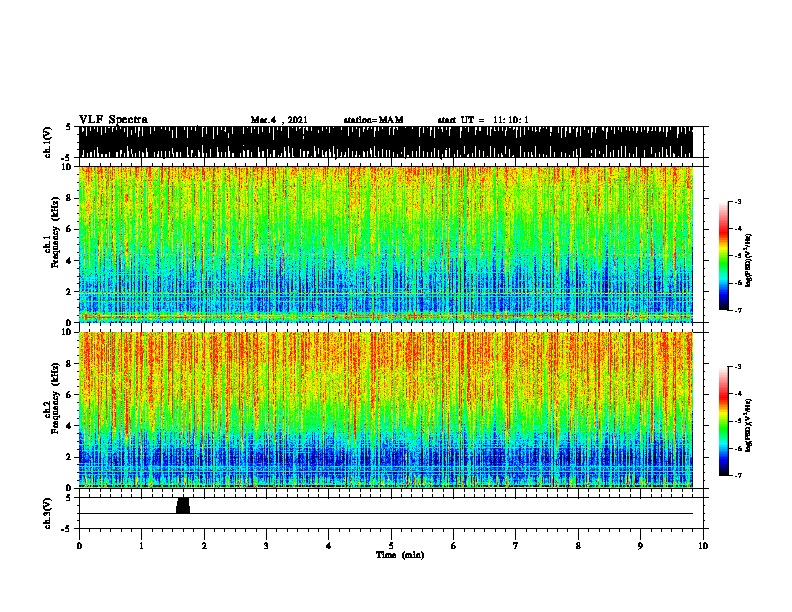Screen dimensions: 792x612
Task: Click time axis tick label "2"
Action: pos(204,546)
